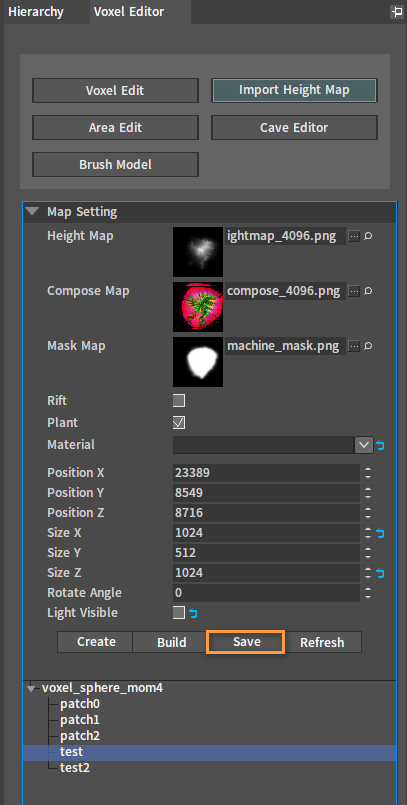The image size is (407, 805).
Task: Enable the Rift checkbox
Action: (179, 400)
